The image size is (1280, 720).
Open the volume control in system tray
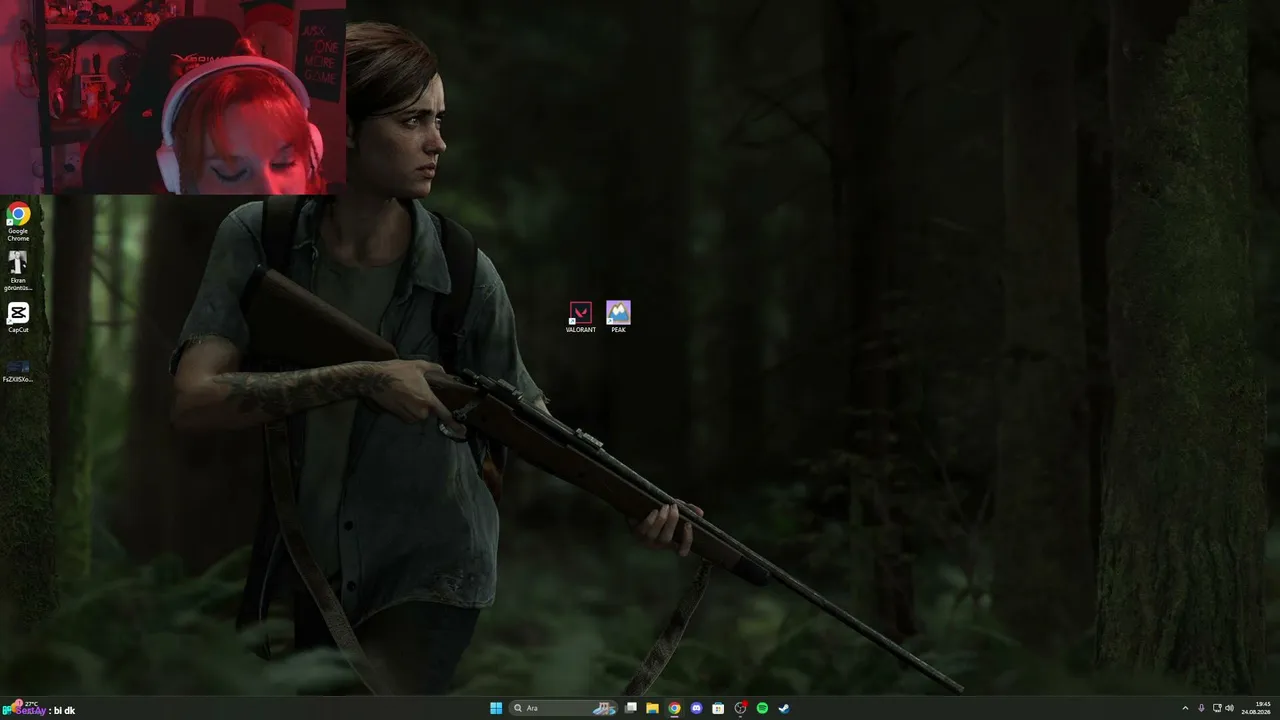(x=1229, y=708)
